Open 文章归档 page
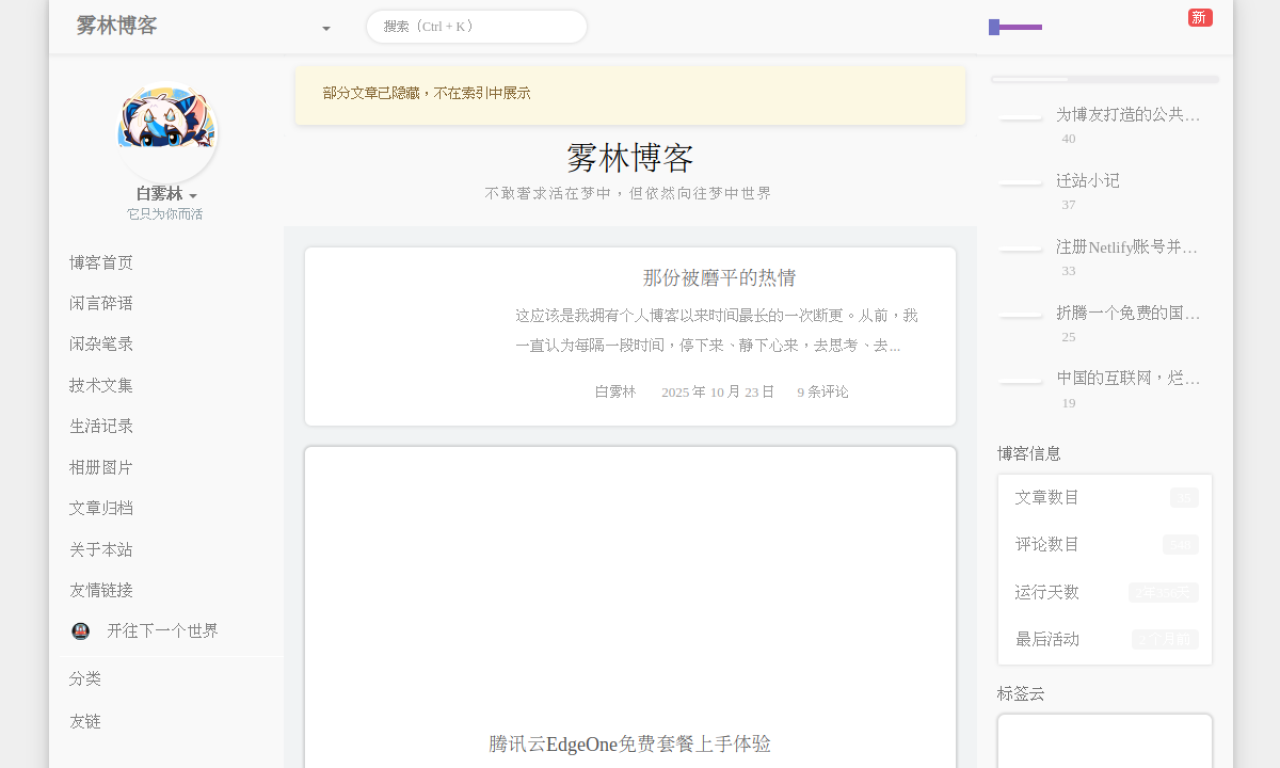Image resolution: width=1280 pixels, height=768 pixels. pyautogui.click(x=101, y=508)
